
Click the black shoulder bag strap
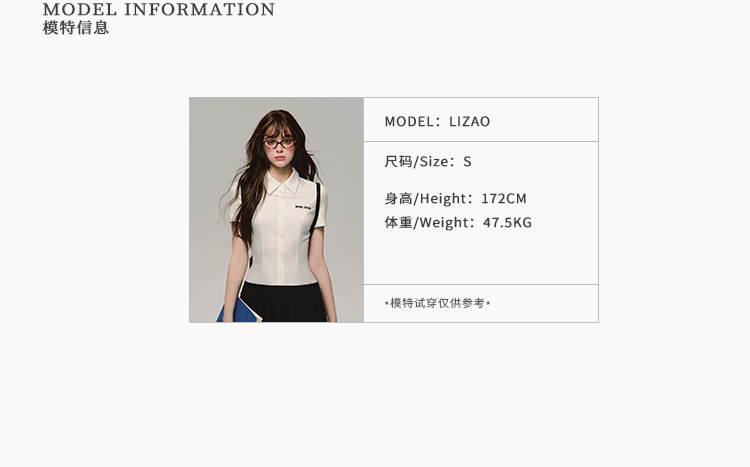(316, 208)
